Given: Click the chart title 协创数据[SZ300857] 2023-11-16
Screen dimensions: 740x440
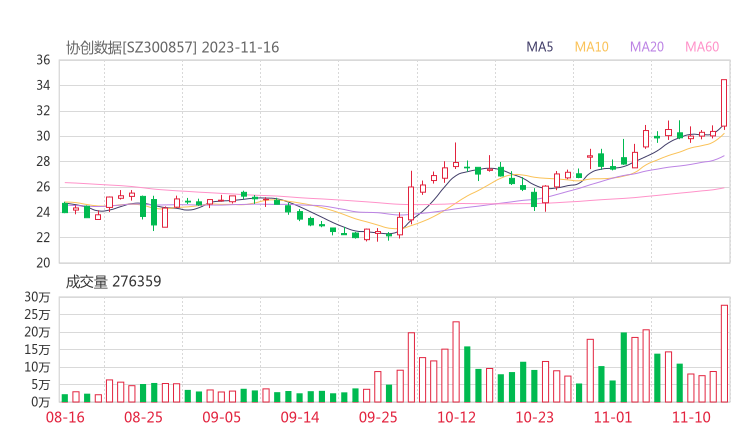Looking at the screenshot, I should tap(172, 47).
